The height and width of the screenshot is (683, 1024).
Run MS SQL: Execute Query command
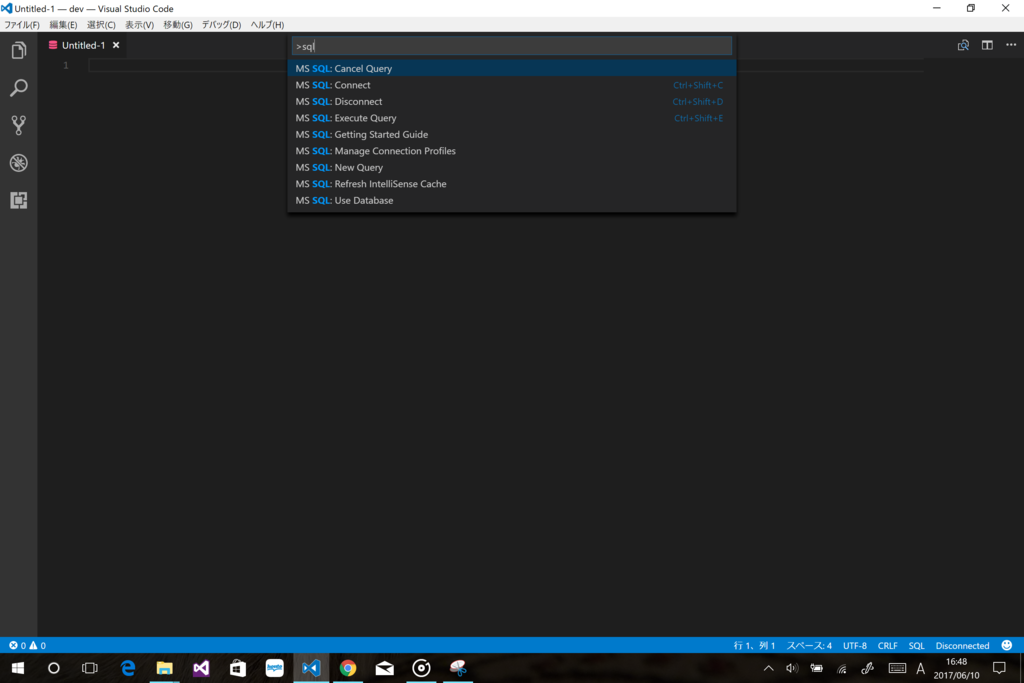point(511,118)
